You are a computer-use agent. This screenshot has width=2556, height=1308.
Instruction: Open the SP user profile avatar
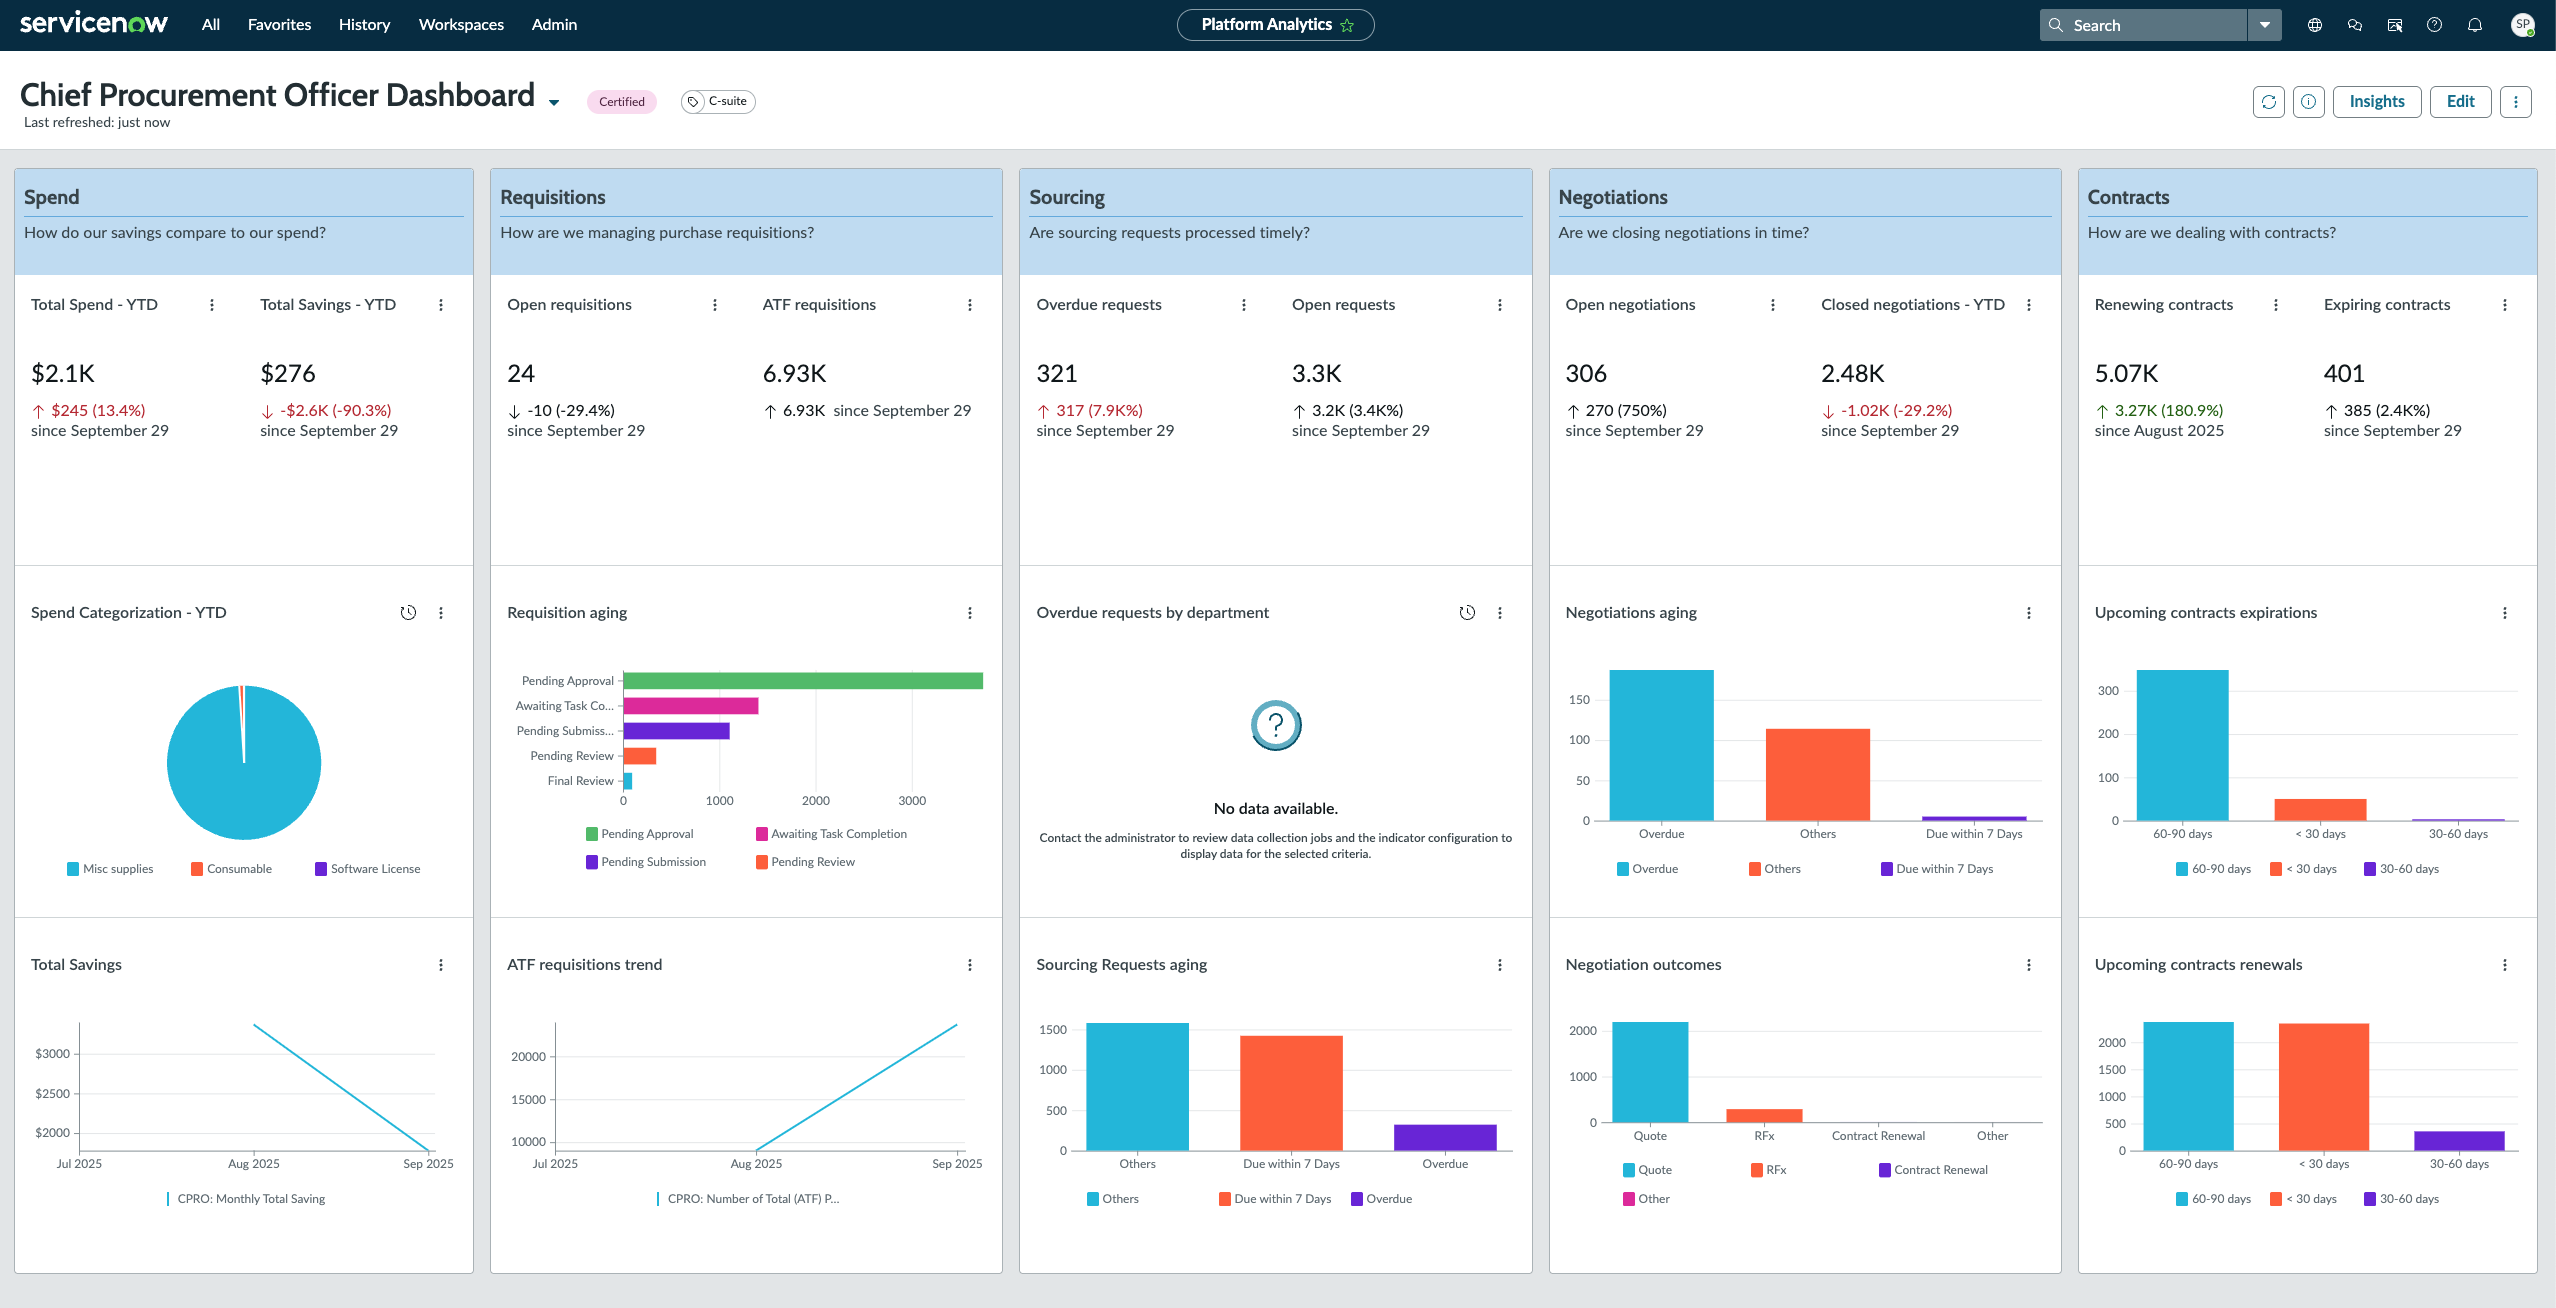[2523, 25]
